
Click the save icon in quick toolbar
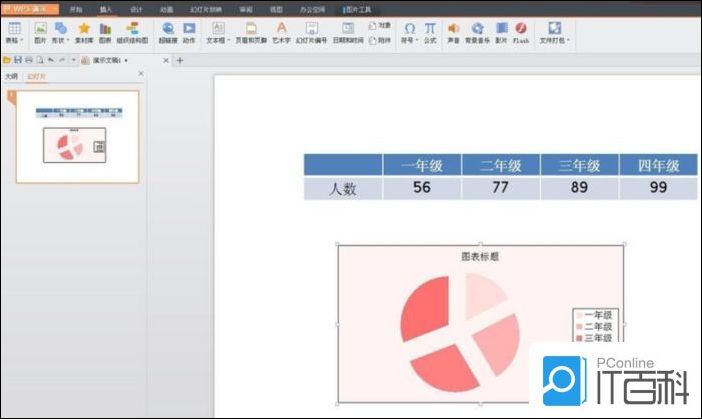(18, 60)
